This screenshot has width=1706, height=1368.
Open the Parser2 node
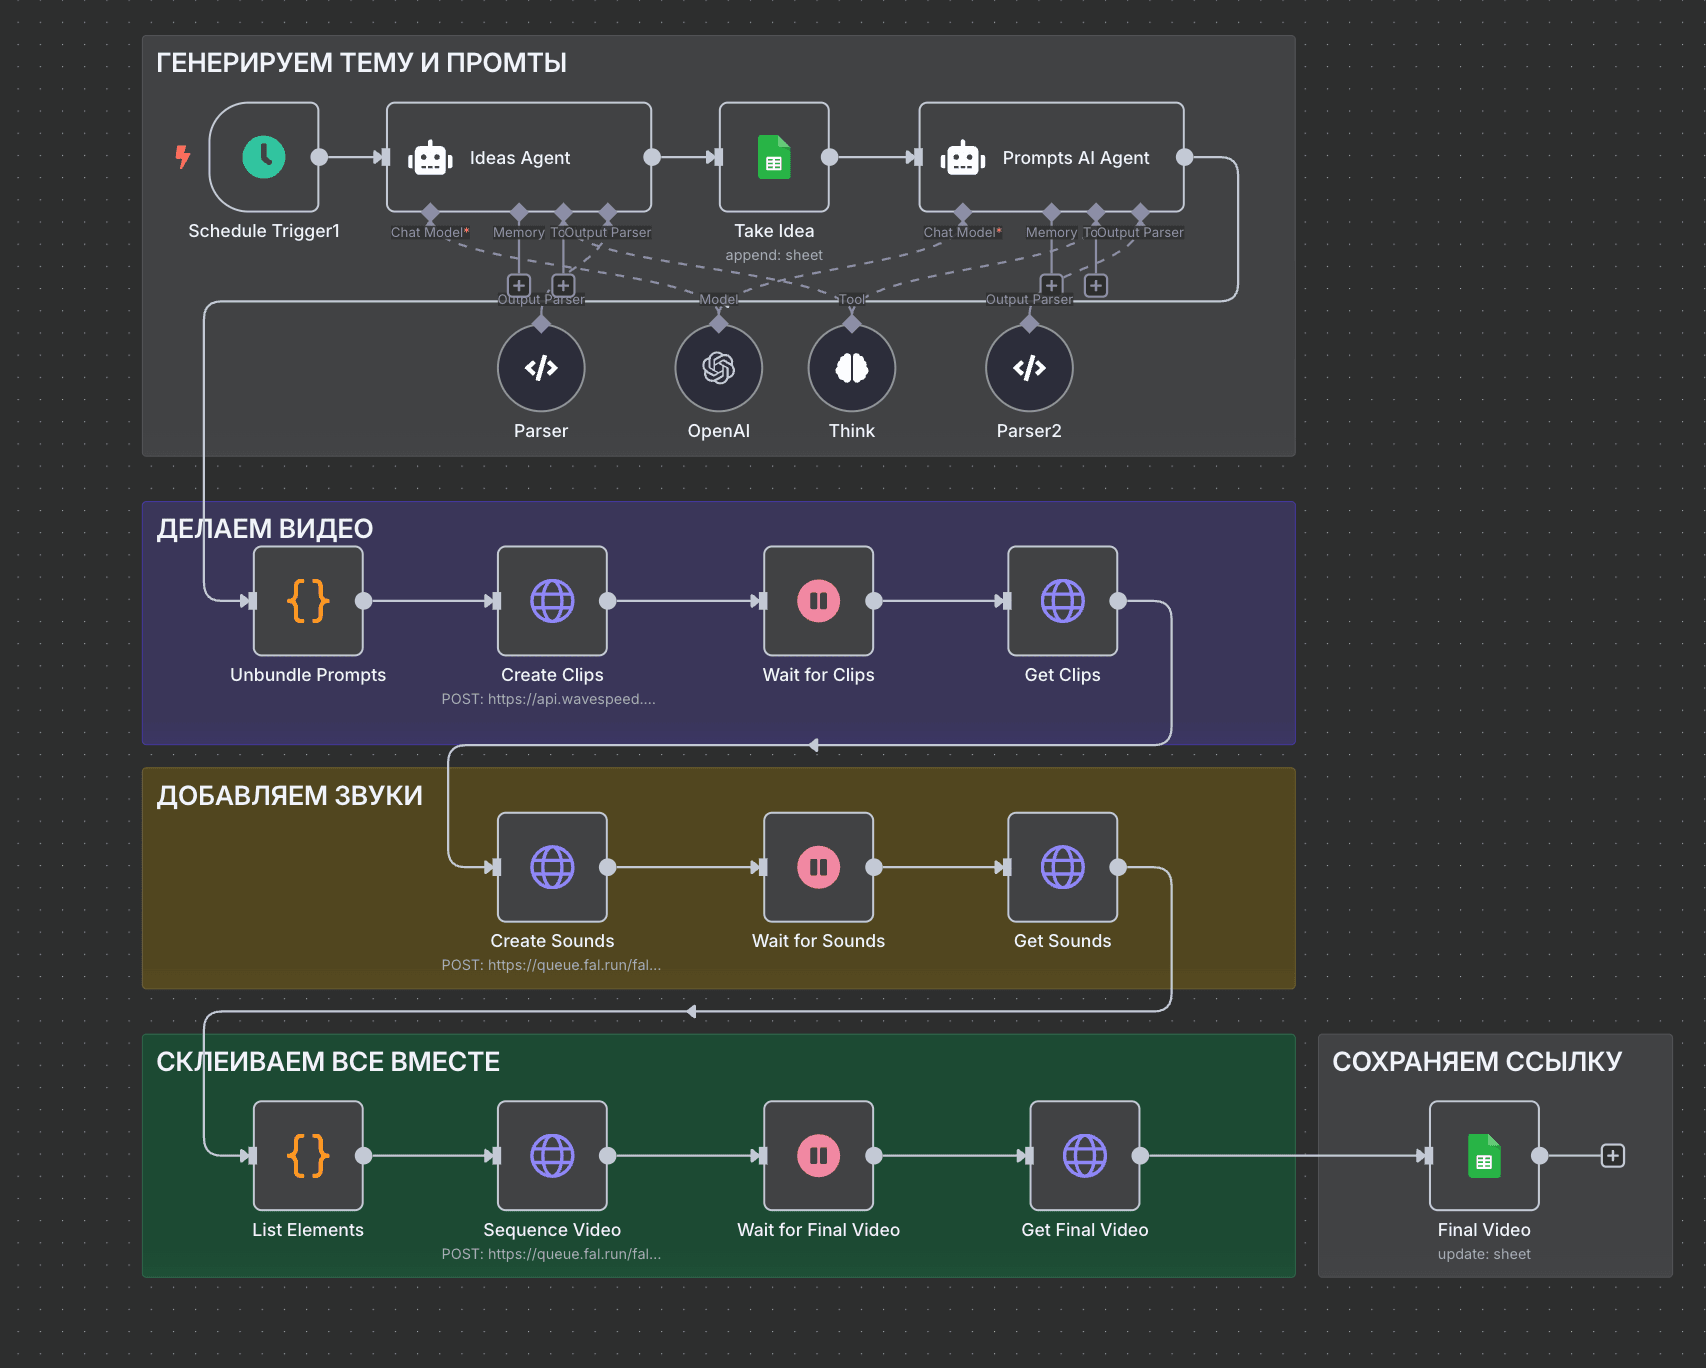click(x=1029, y=368)
